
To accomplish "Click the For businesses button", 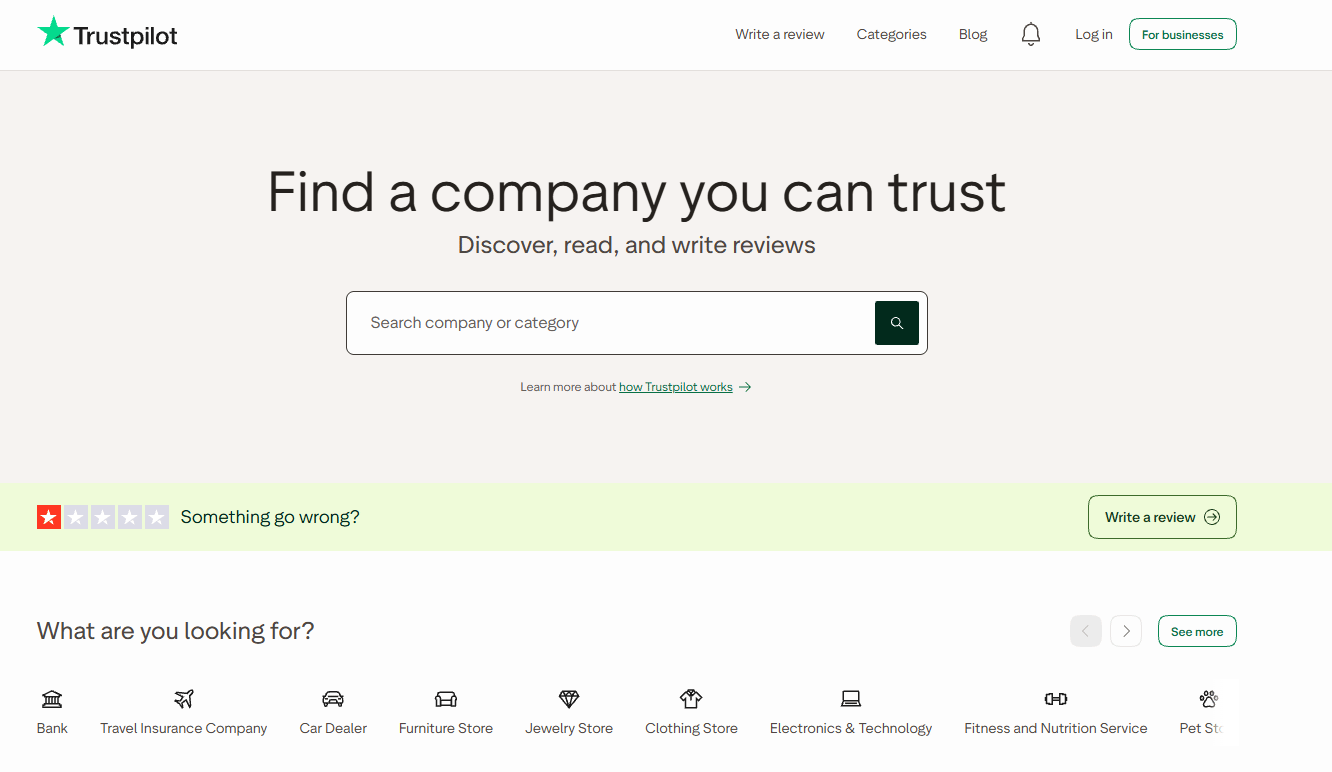I will 1183,34.
